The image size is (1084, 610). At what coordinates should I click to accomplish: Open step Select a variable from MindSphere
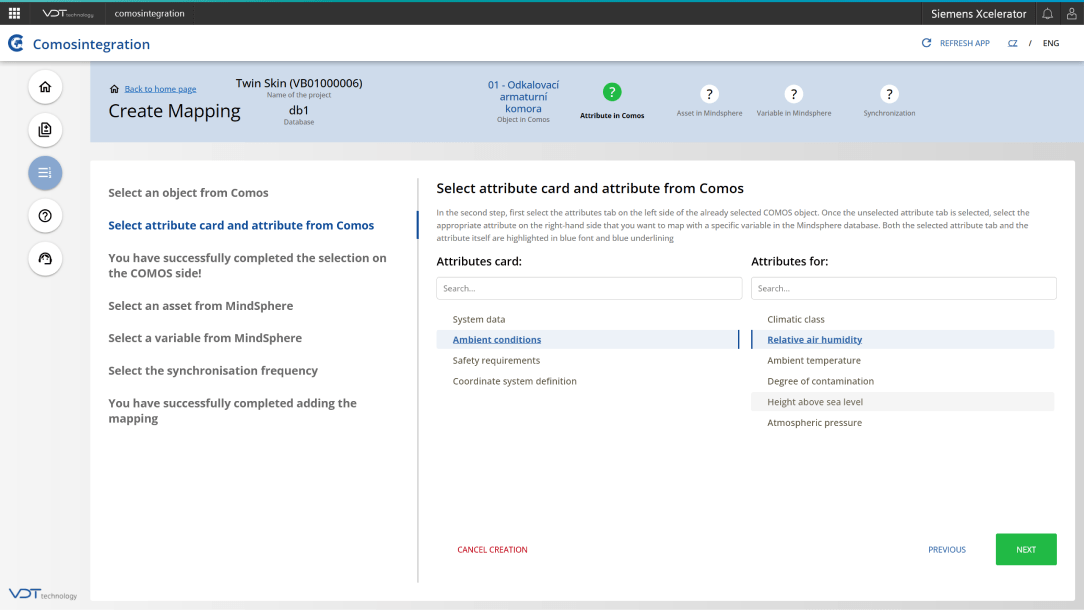click(x=205, y=338)
